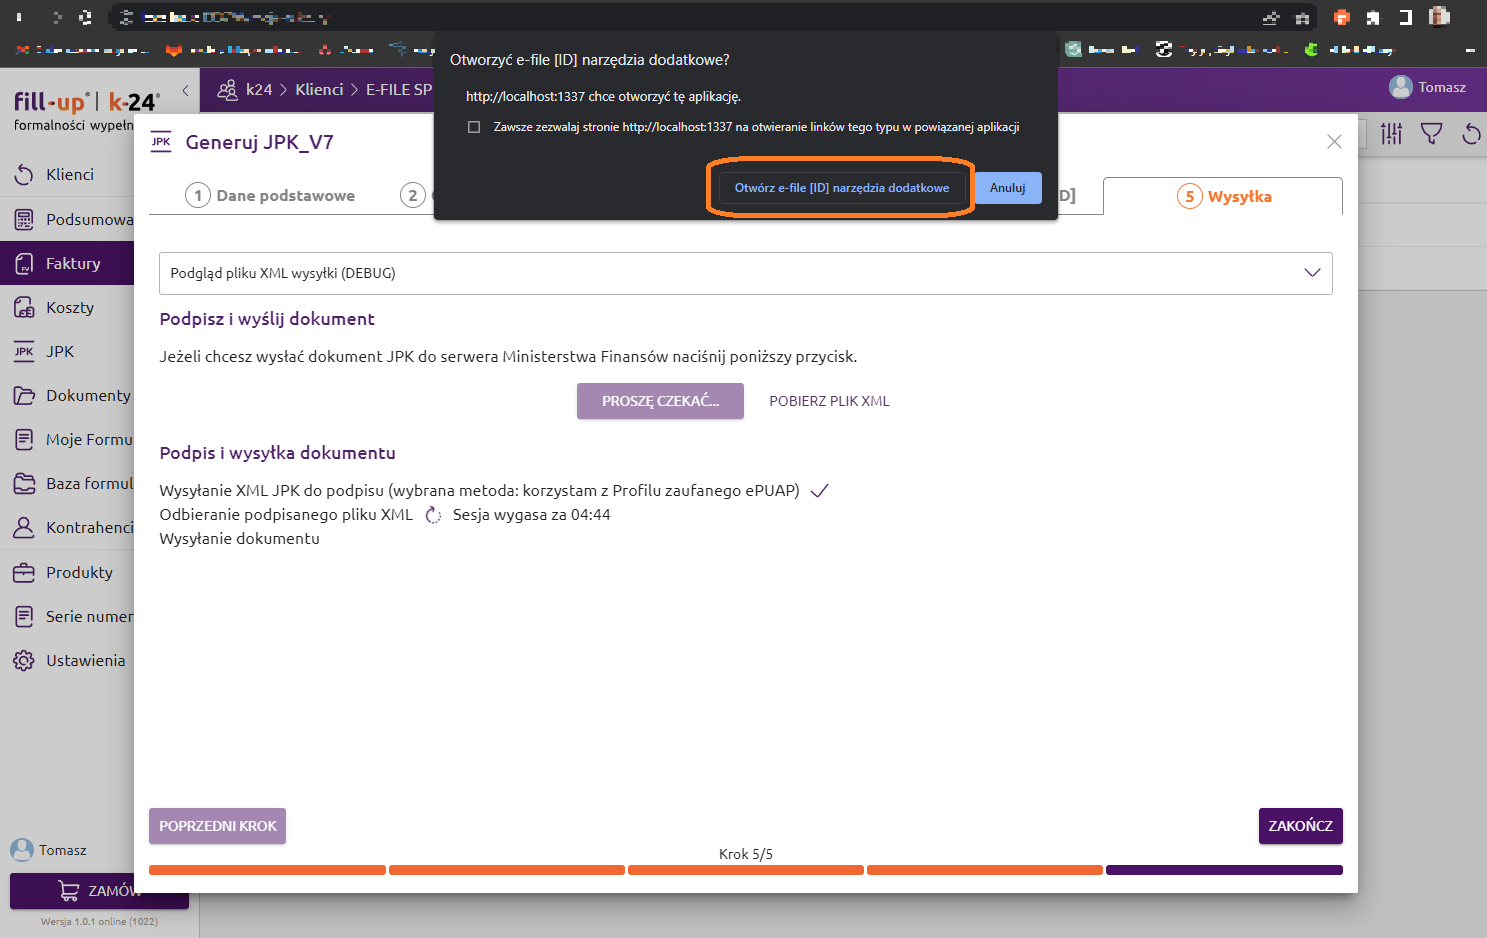Collapse the sidebar with the chevron arrow
The image size is (1487, 938).
tap(186, 90)
